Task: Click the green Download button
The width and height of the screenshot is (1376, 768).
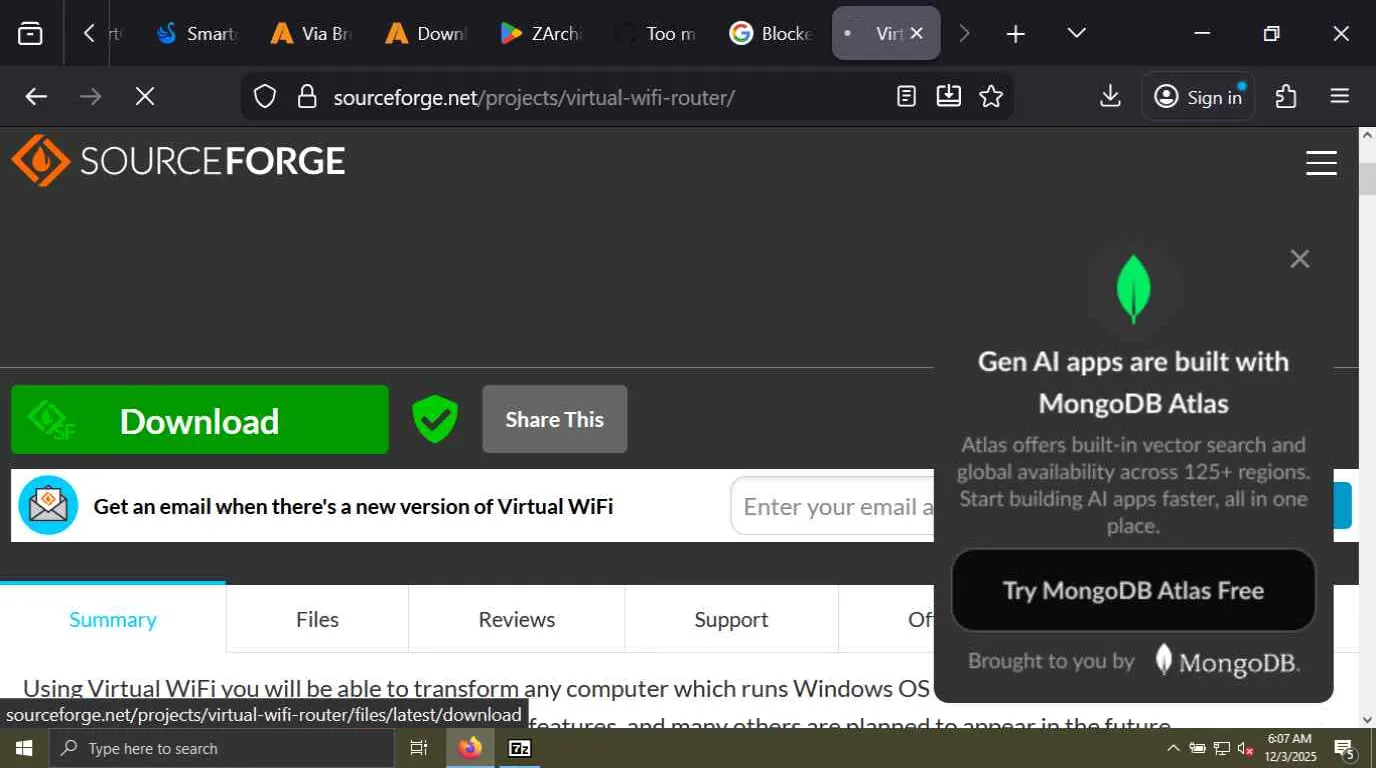Action: [x=200, y=420]
